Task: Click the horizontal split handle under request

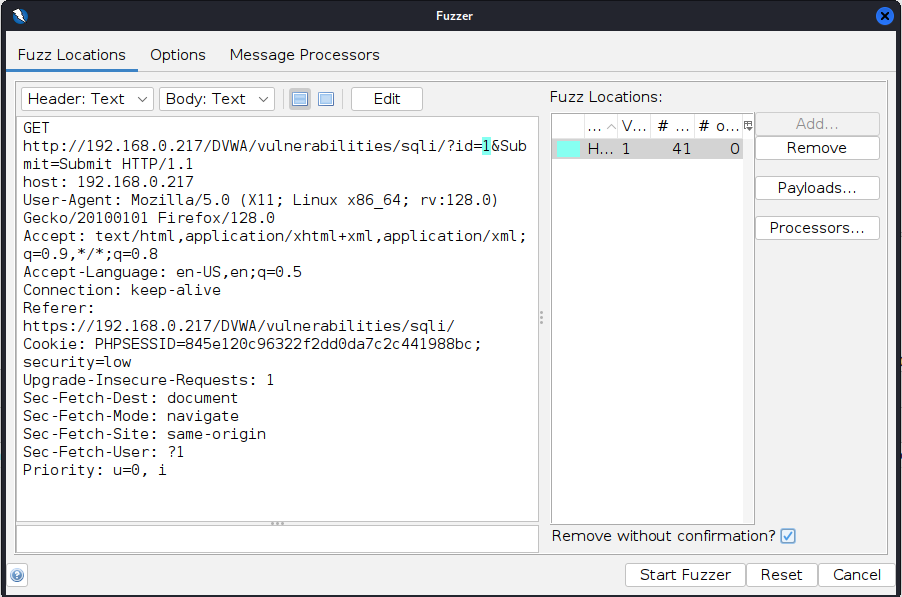Action: pos(277,523)
